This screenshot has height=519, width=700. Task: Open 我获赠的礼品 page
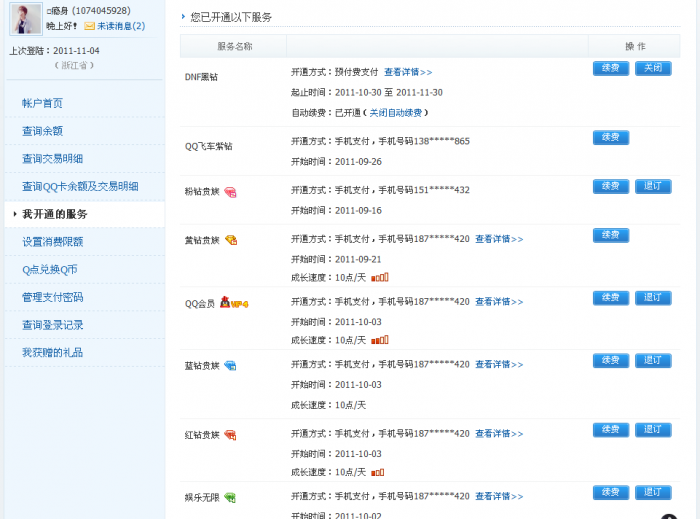tap(53, 353)
